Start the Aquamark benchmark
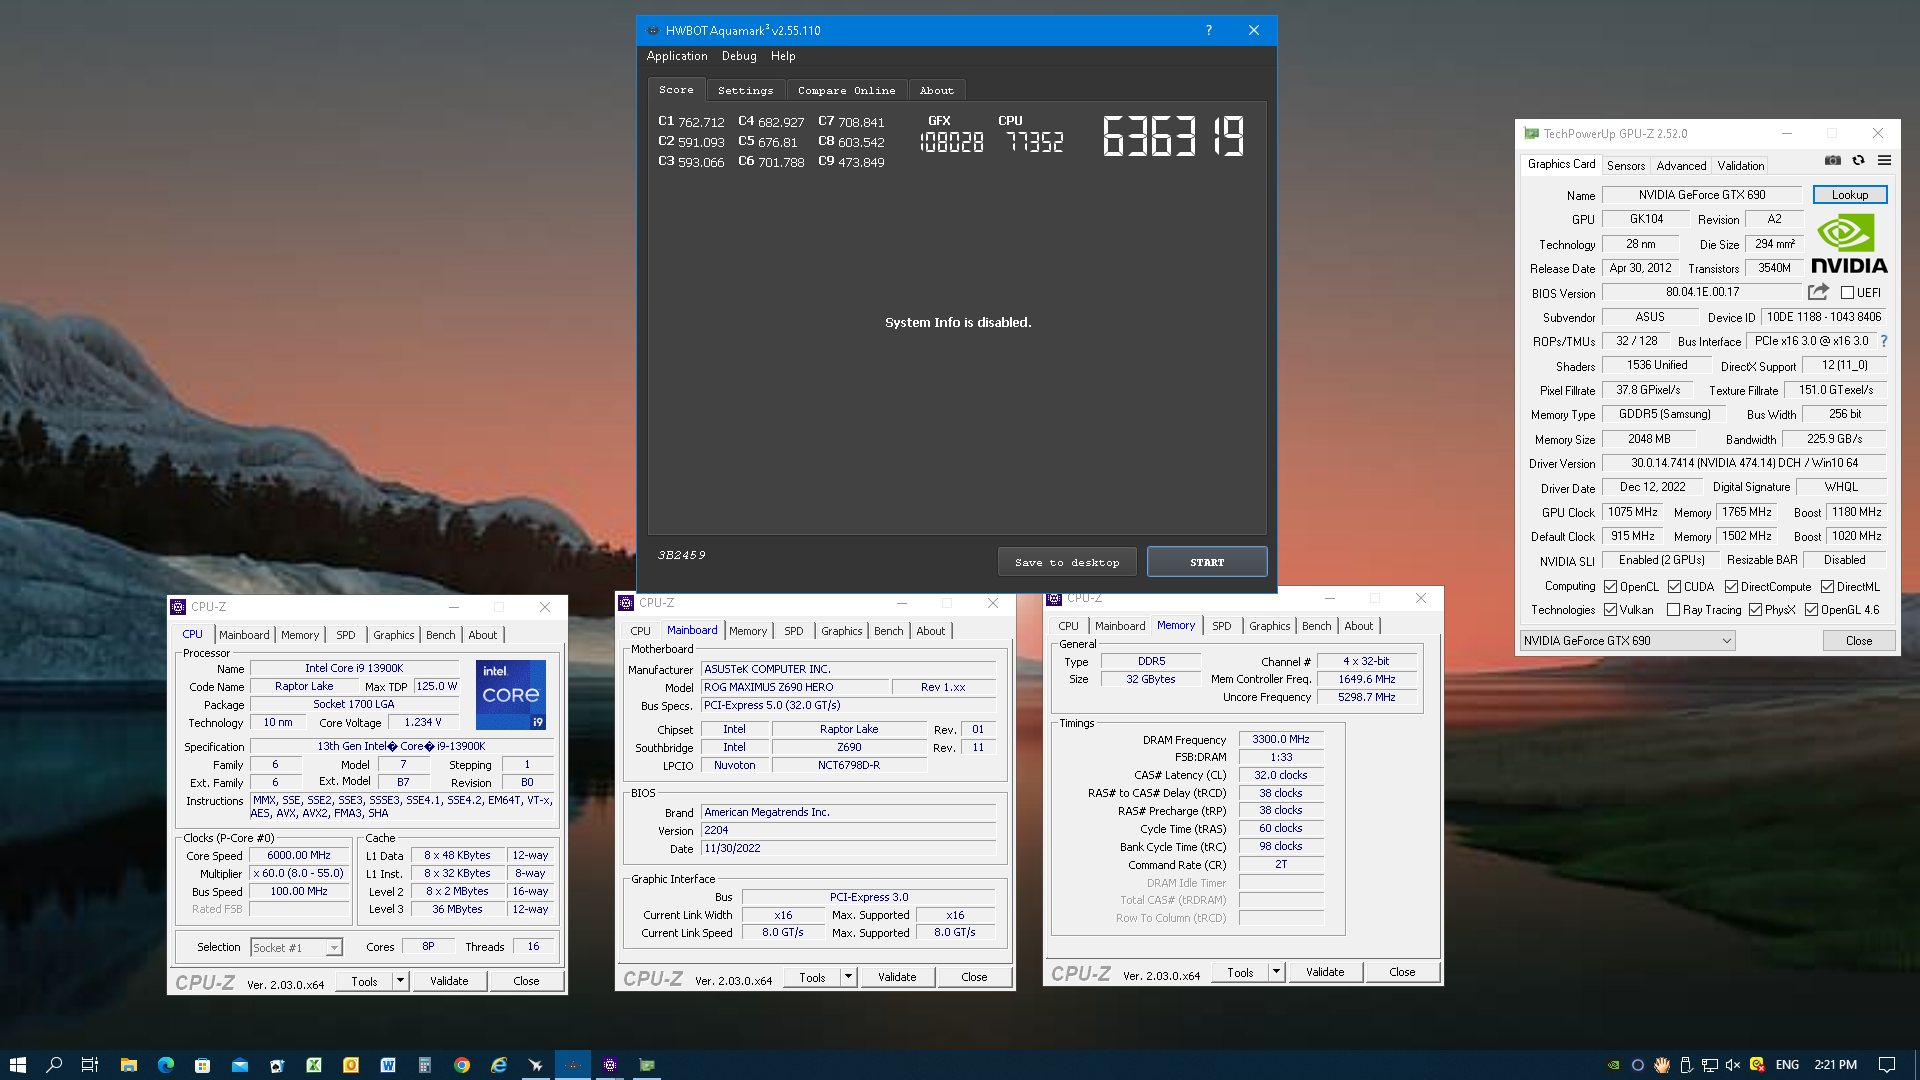1920x1080 pixels. point(1207,562)
